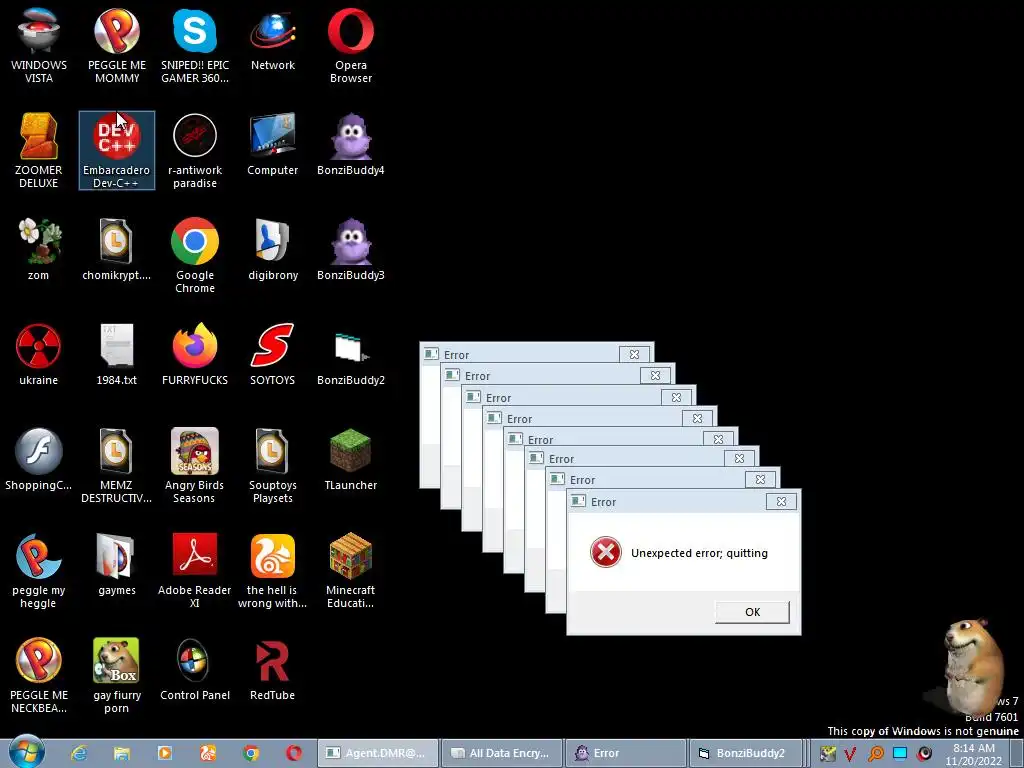Switch to the Error taskbar button

626,753
